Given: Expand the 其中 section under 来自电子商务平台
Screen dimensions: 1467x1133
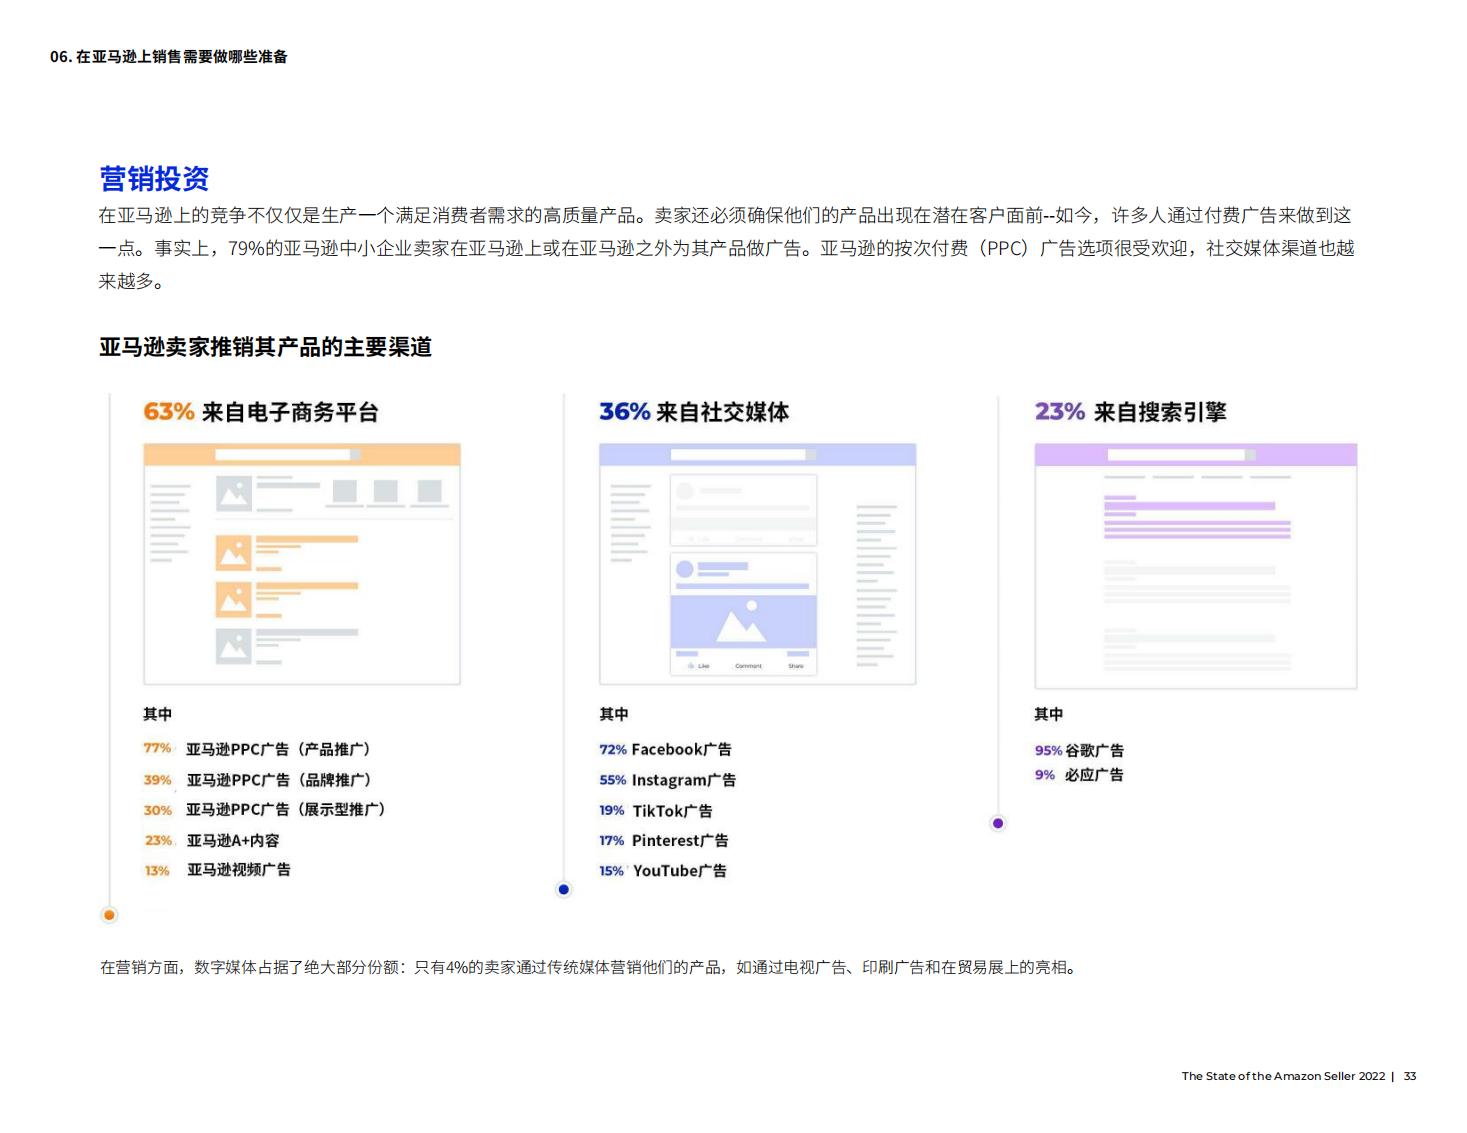Looking at the screenshot, I should [155, 713].
